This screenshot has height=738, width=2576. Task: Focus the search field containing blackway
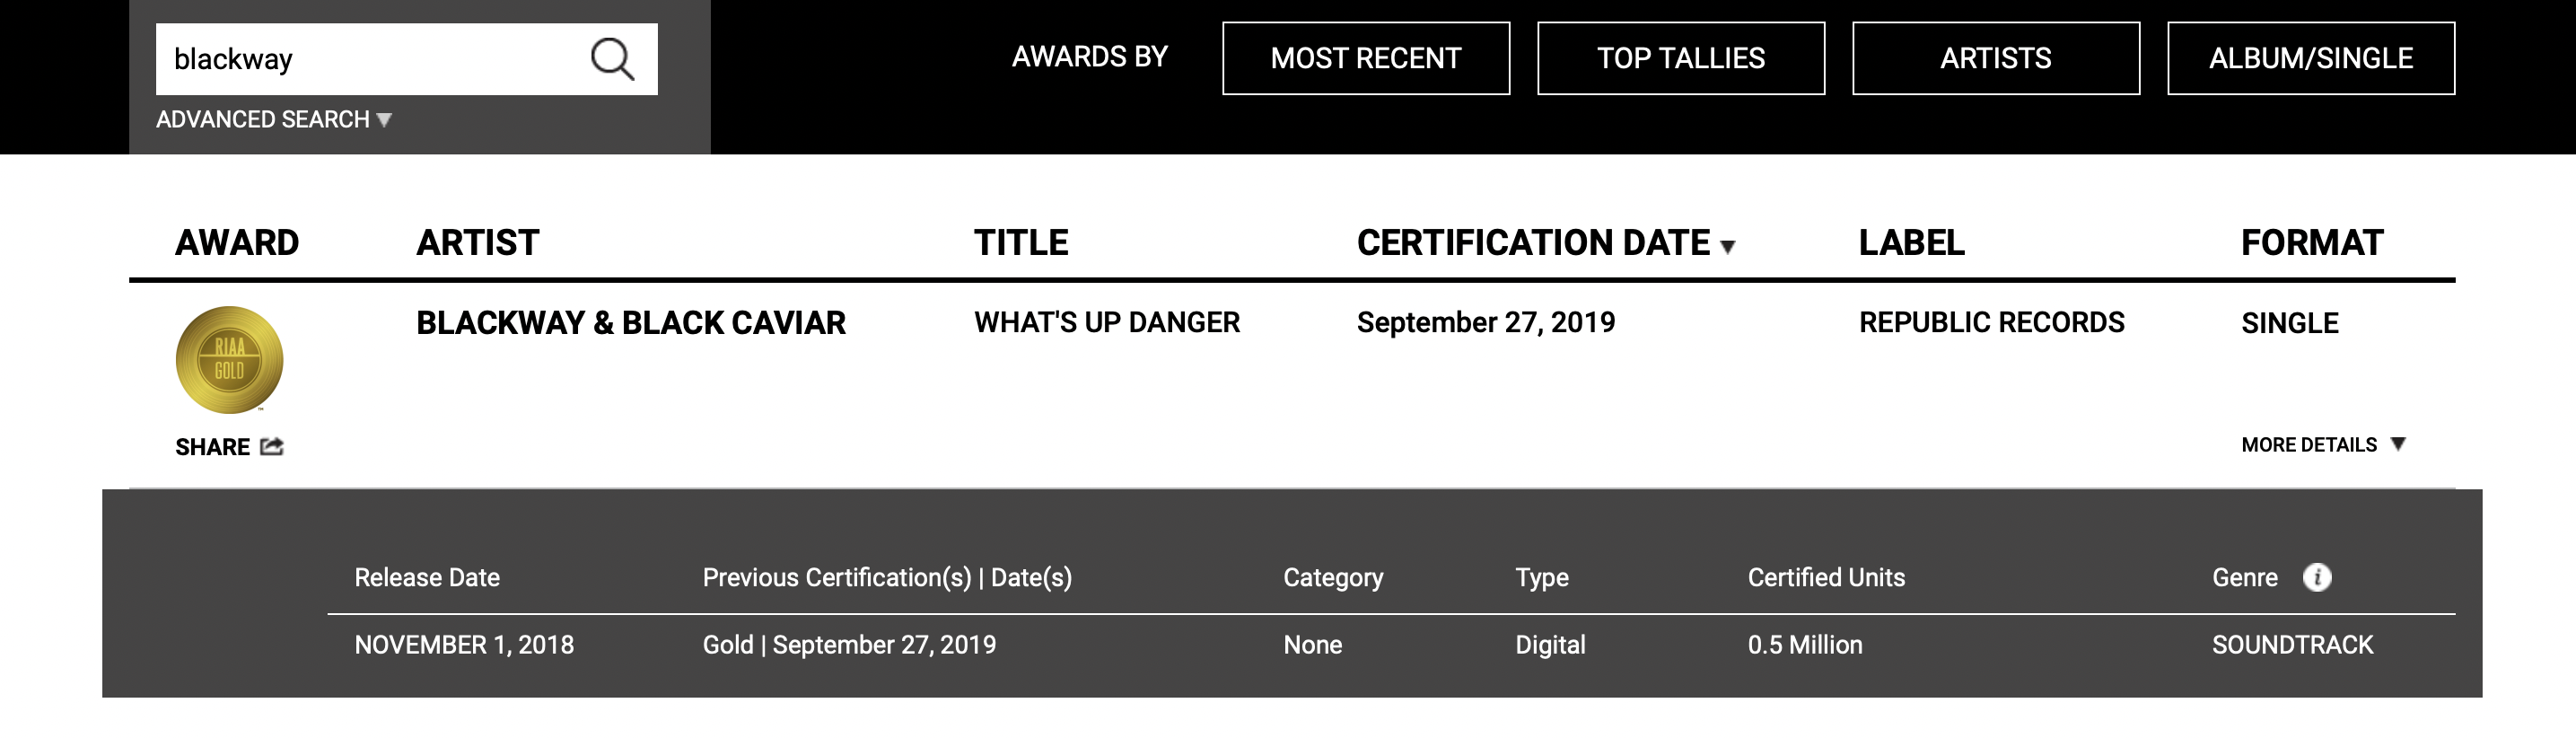tap(370, 59)
